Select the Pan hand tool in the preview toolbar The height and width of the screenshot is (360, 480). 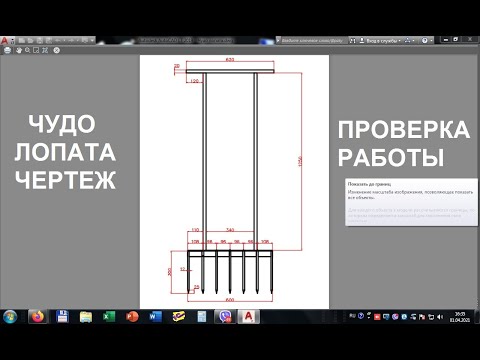(x=19, y=50)
